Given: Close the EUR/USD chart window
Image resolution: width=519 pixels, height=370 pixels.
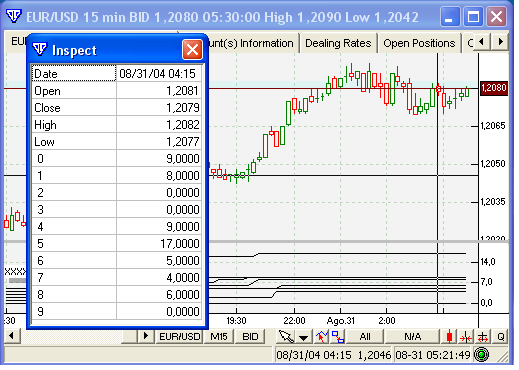Looking at the screenshot, I should click(x=496, y=16).
